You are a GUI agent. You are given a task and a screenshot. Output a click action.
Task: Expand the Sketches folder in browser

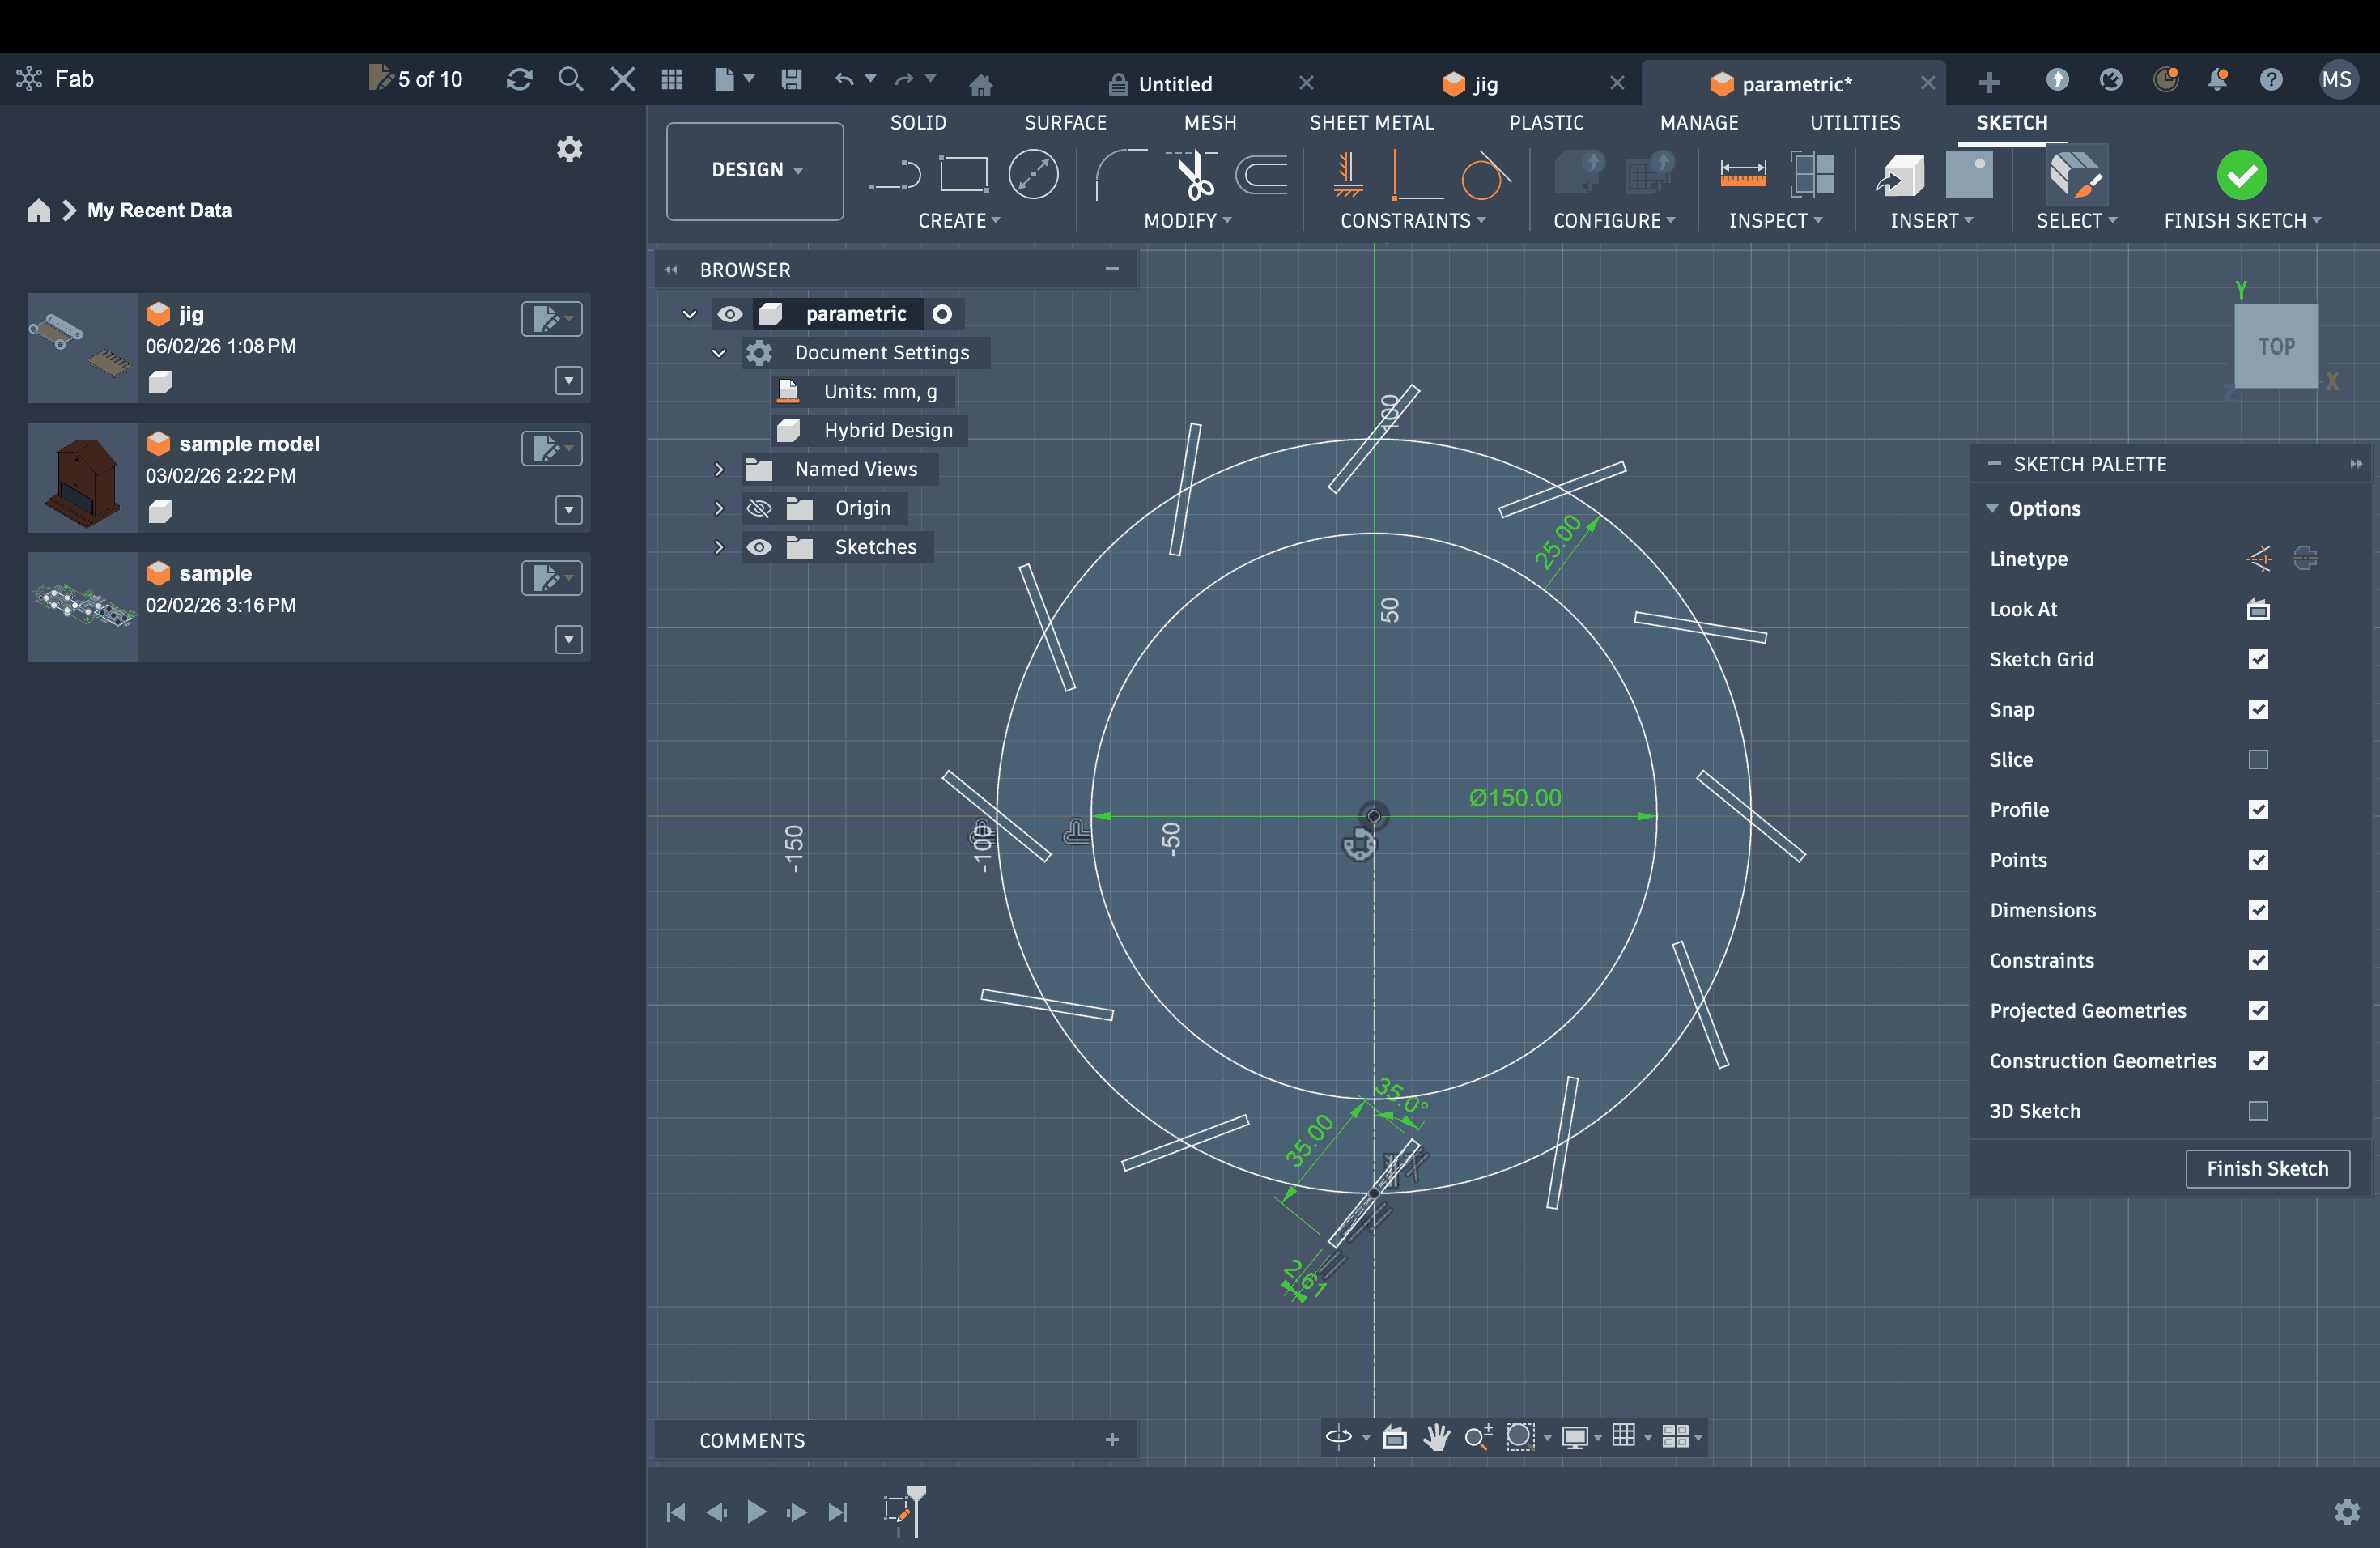click(718, 547)
